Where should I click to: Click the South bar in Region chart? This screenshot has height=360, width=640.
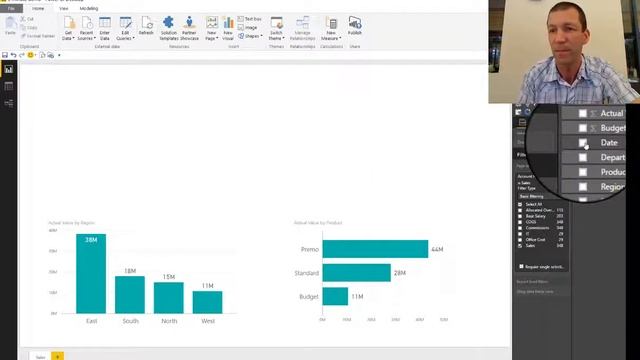coord(130,295)
